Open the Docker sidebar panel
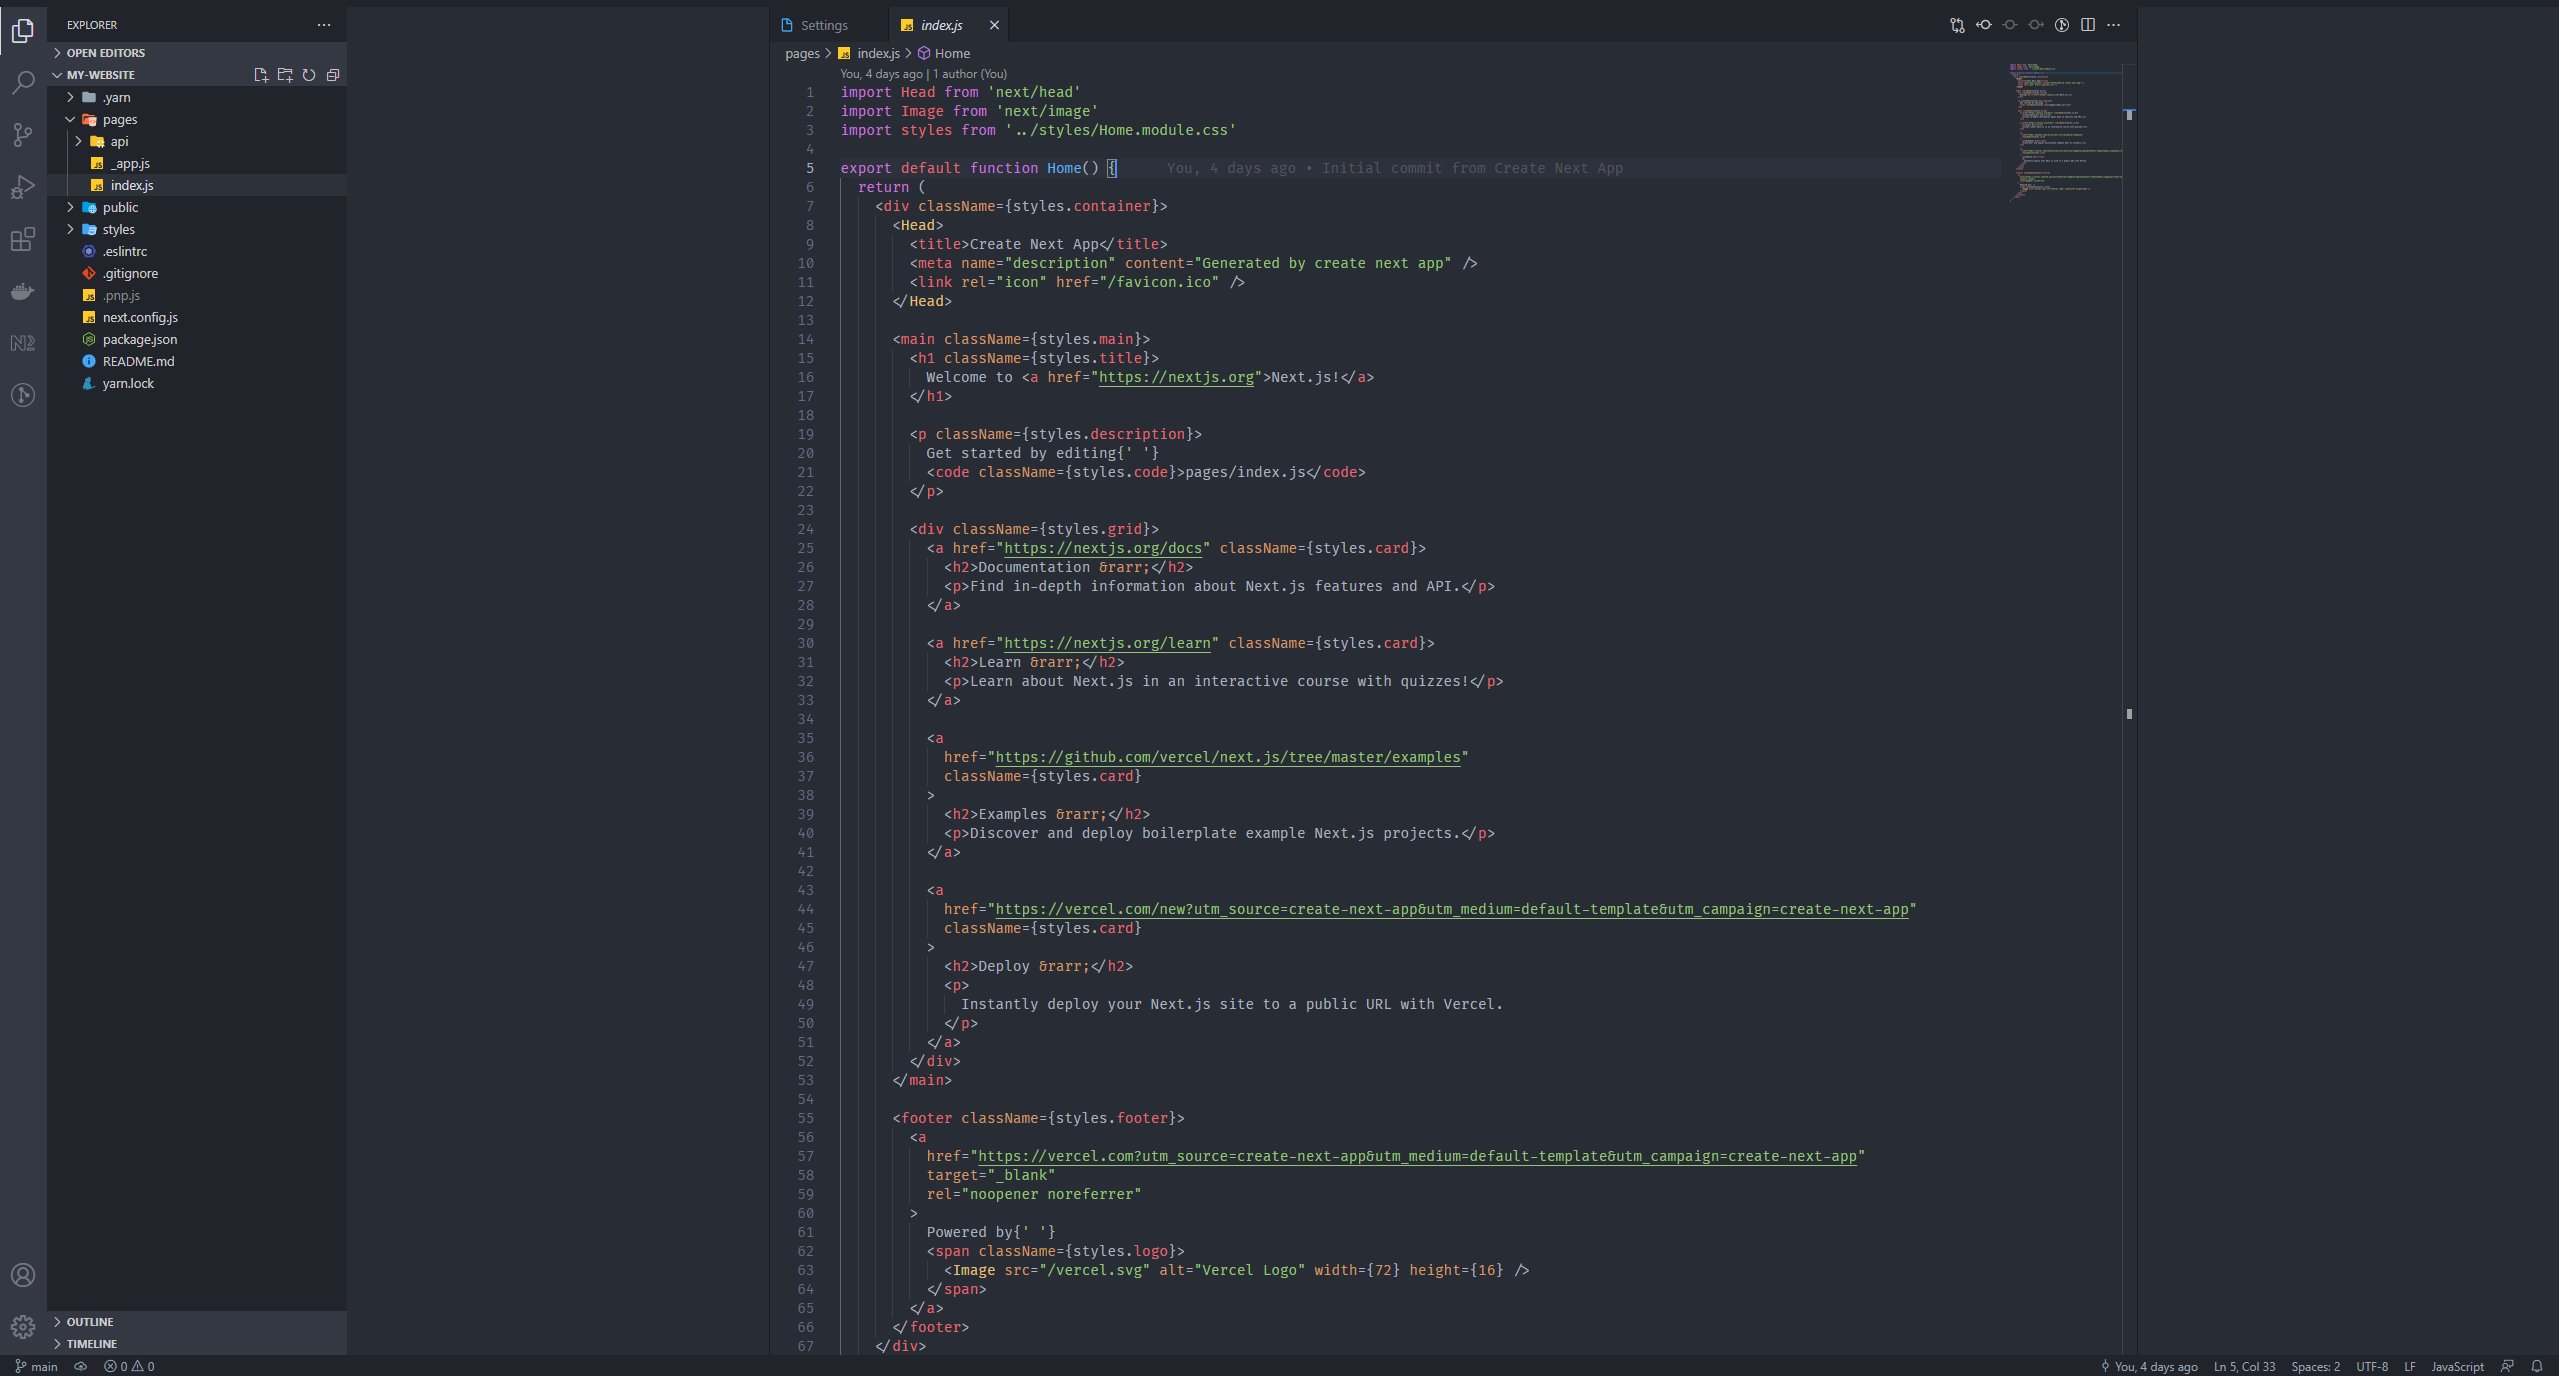The width and height of the screenshot is (2559, 1376). pos(23,292)
